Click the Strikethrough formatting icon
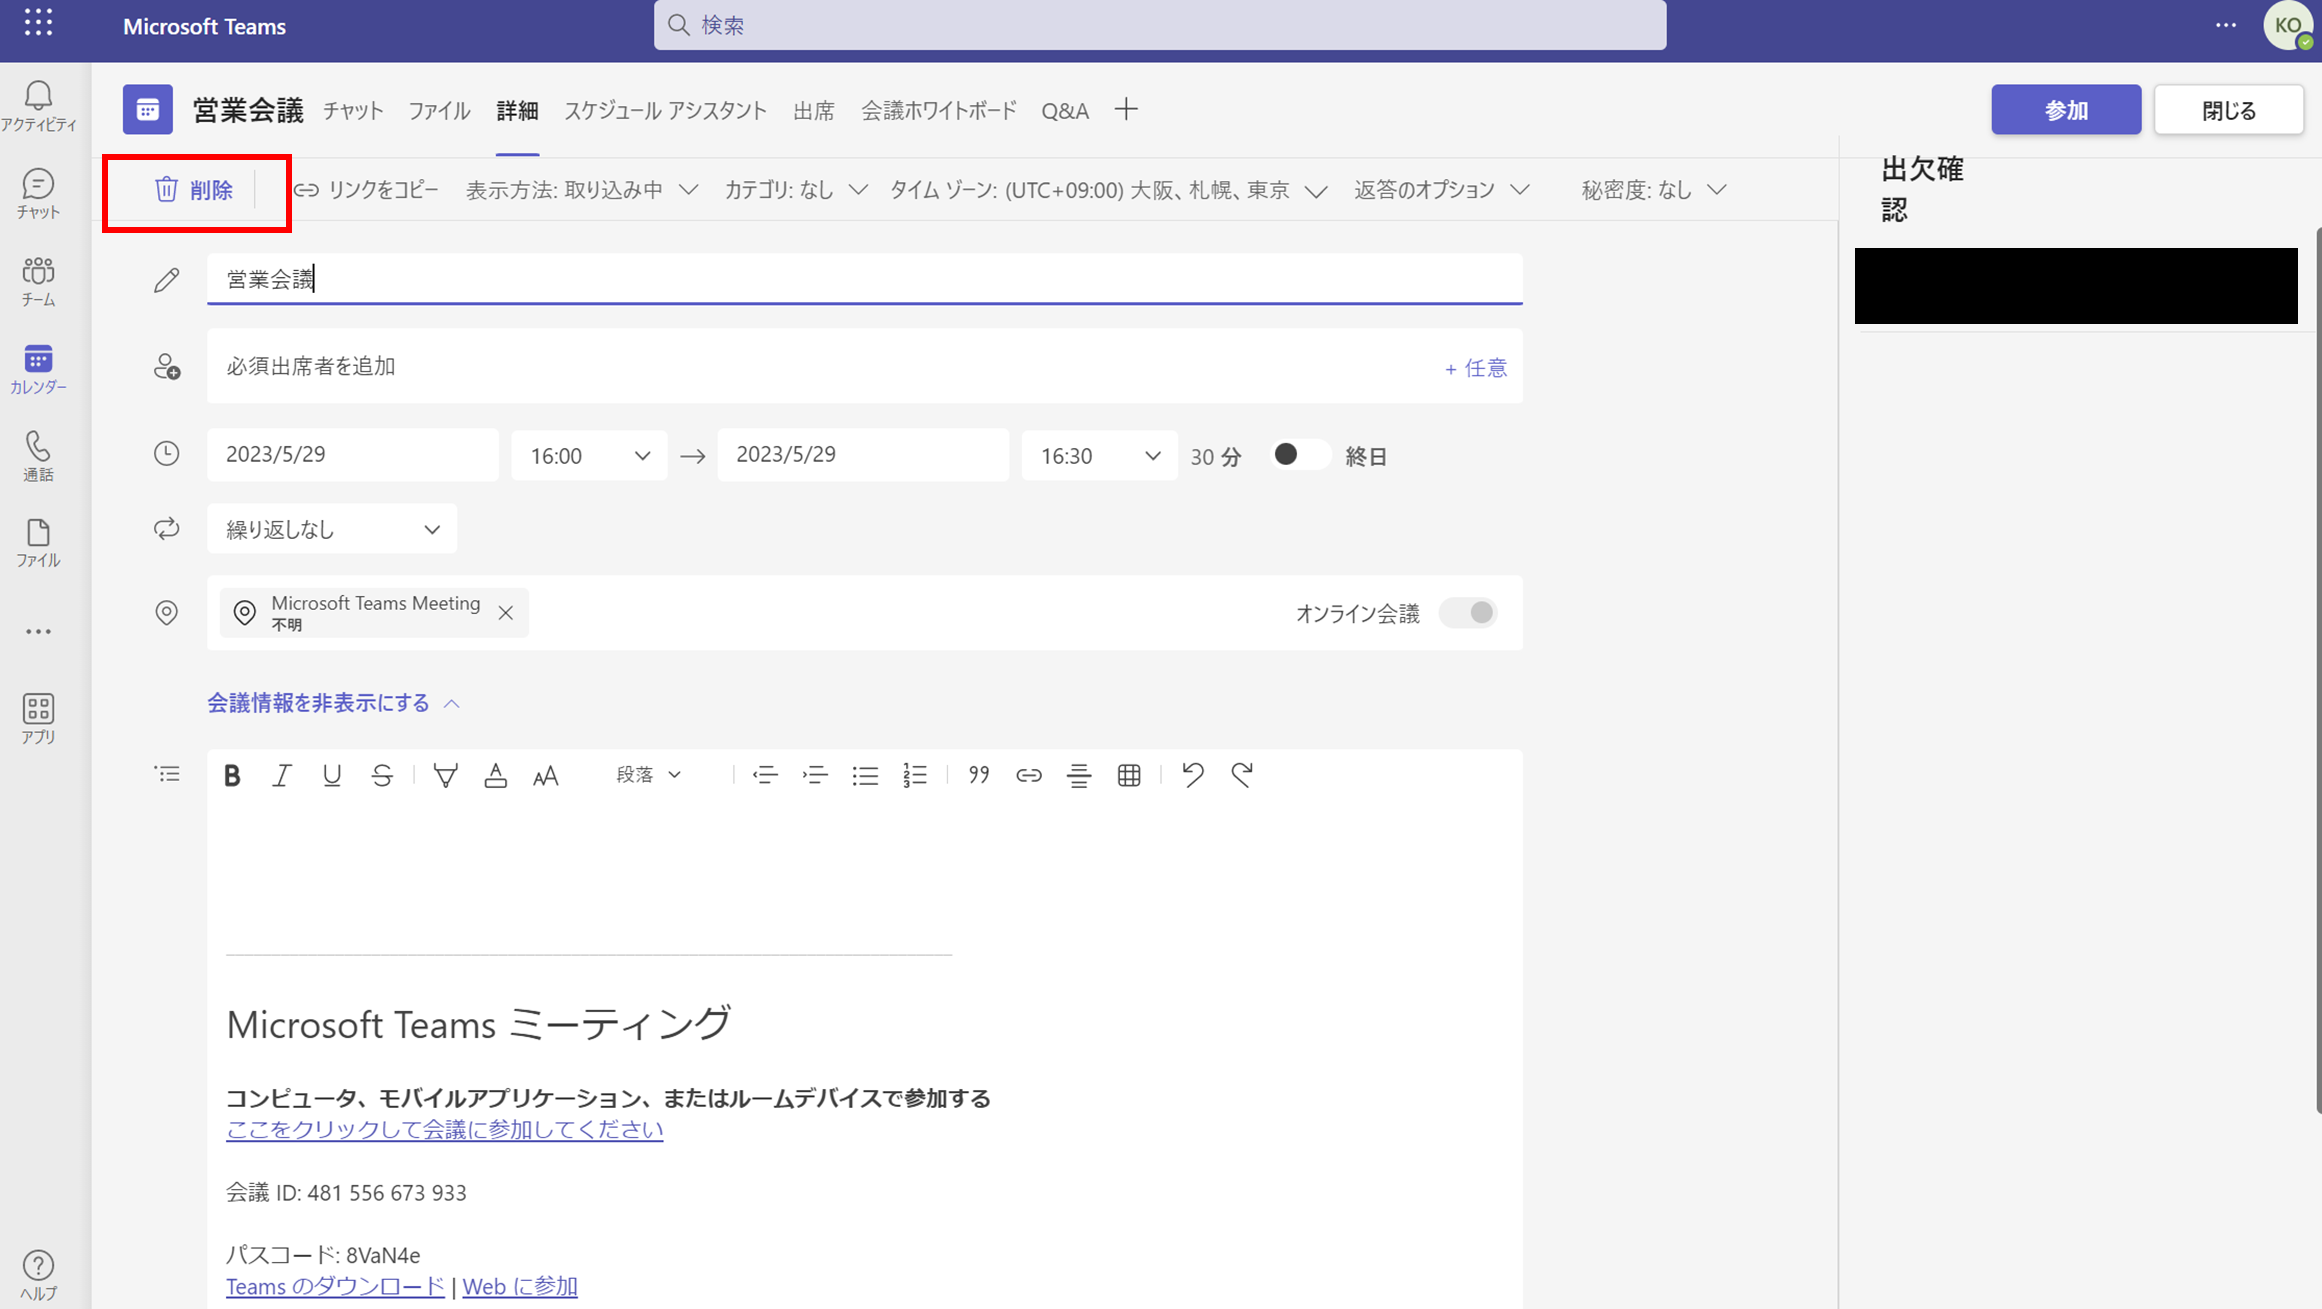The width and height of the screenshot is (2322, 1309). 382,775
